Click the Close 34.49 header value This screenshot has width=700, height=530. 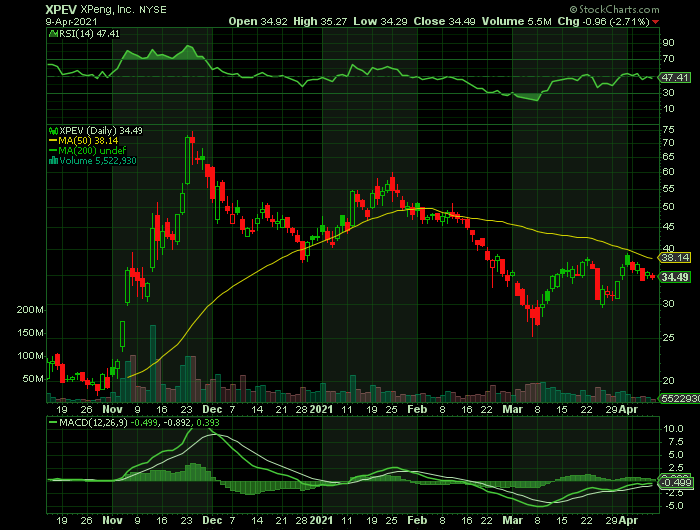[x=444, y=21]
